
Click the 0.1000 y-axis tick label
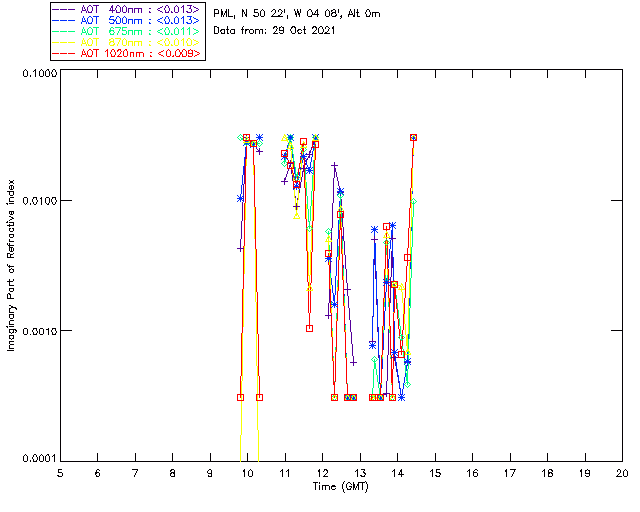[38, 74]
